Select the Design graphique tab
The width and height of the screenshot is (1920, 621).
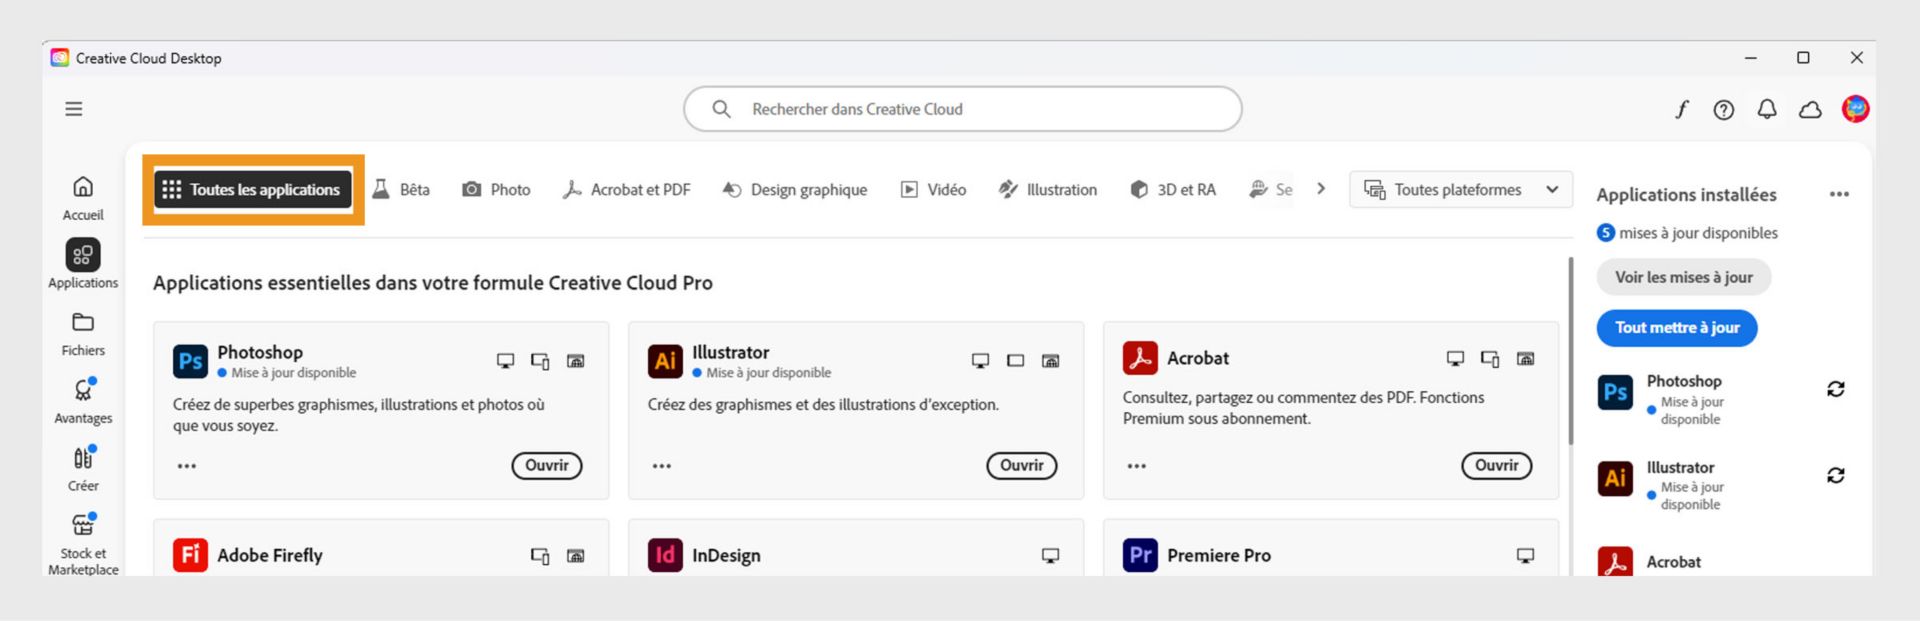pyautogui.click(x=795, y=190)
